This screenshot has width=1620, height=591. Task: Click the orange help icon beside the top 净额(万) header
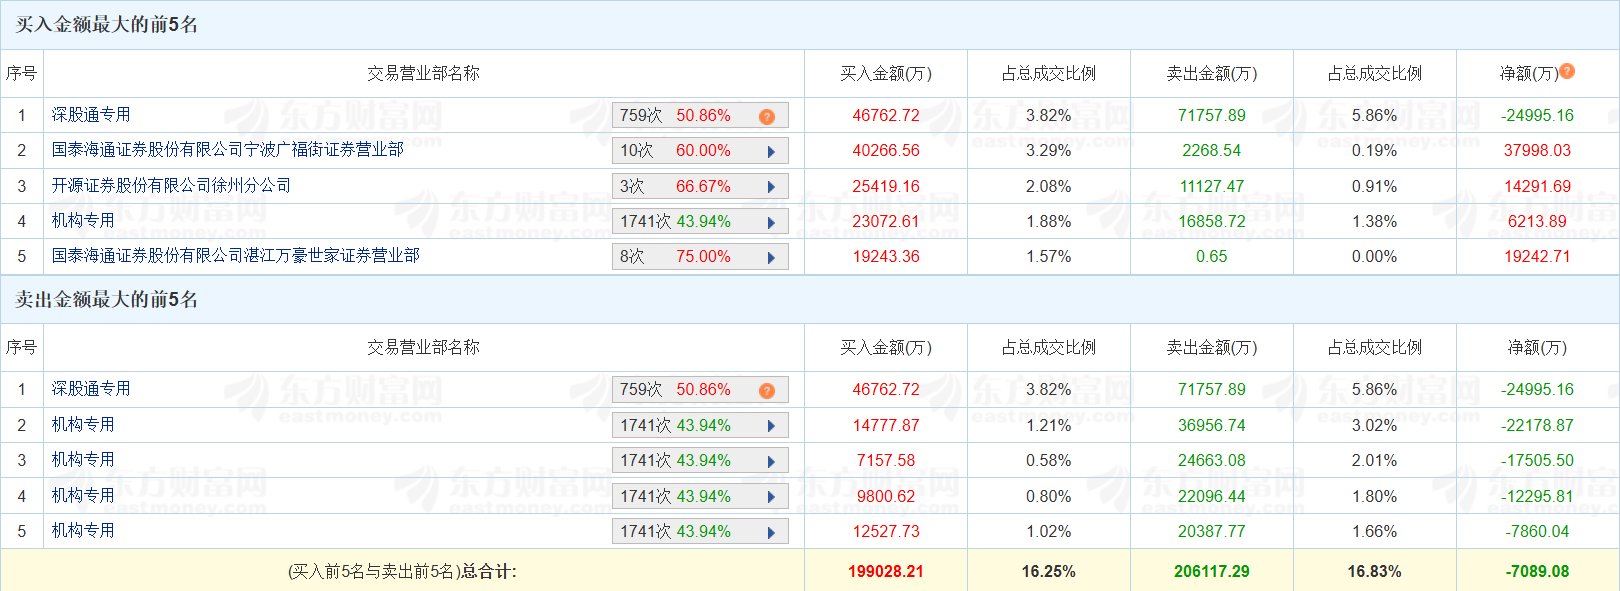1567,71
